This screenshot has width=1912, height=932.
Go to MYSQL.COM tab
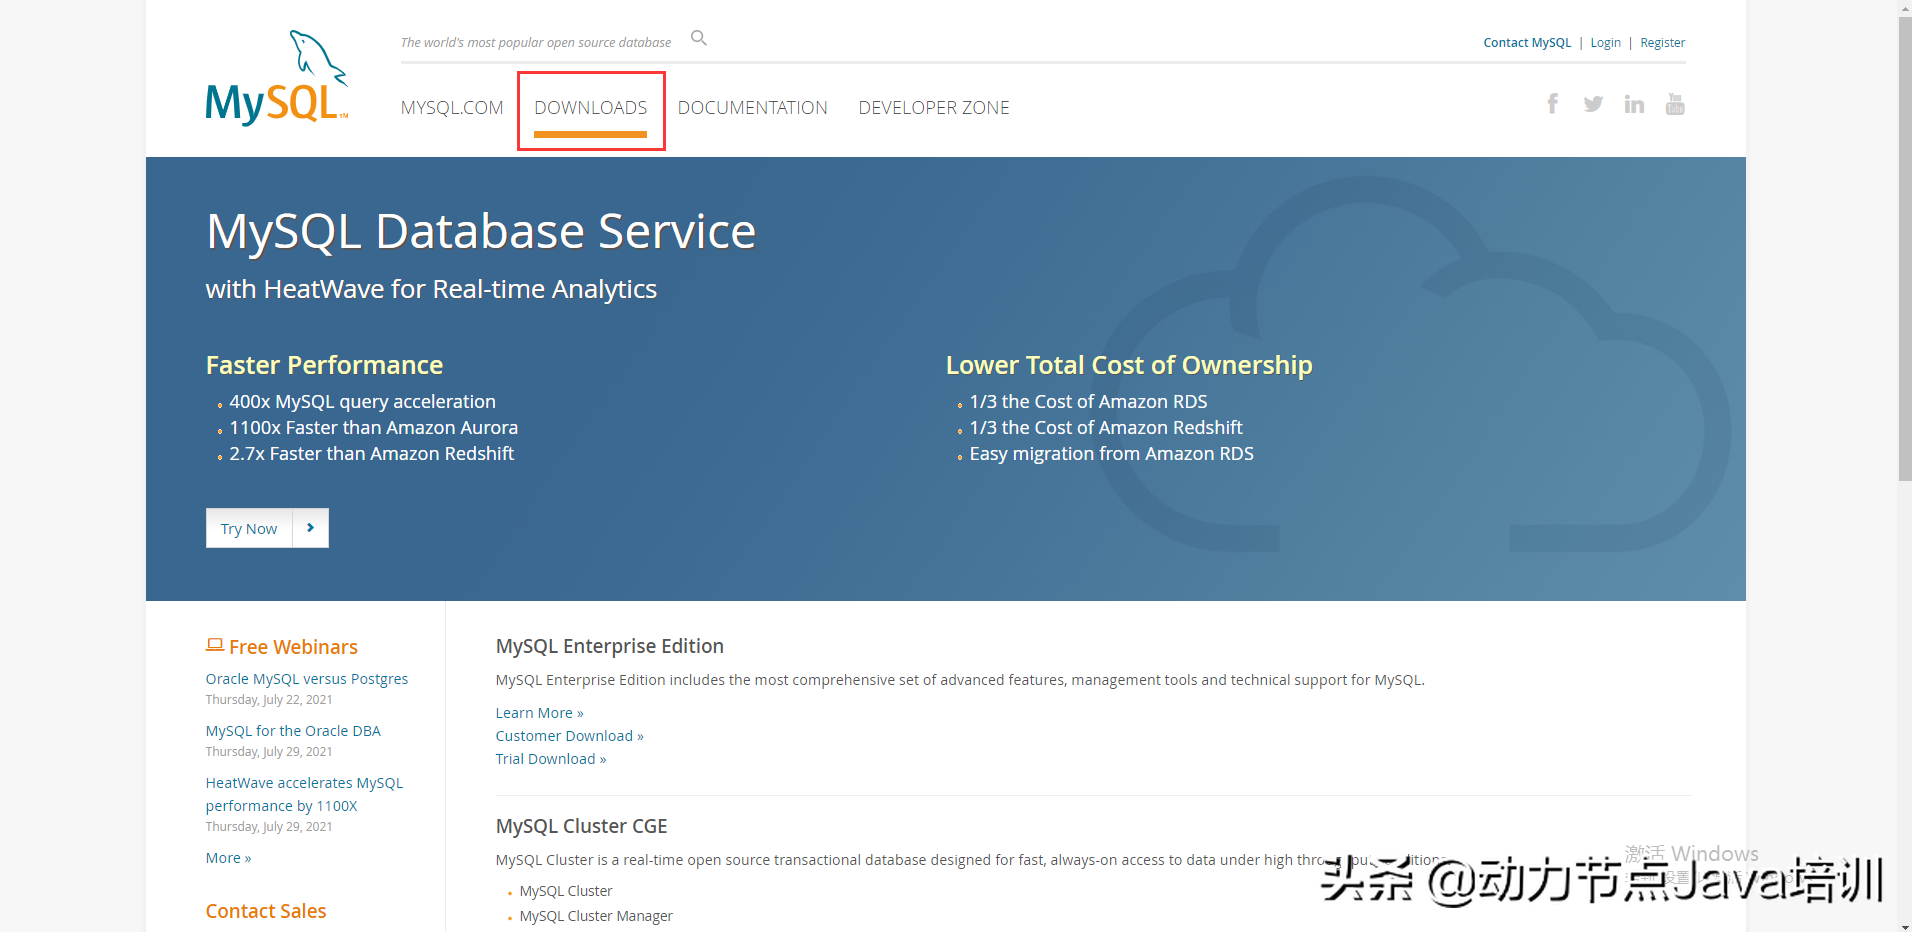(x=452, y=108)
